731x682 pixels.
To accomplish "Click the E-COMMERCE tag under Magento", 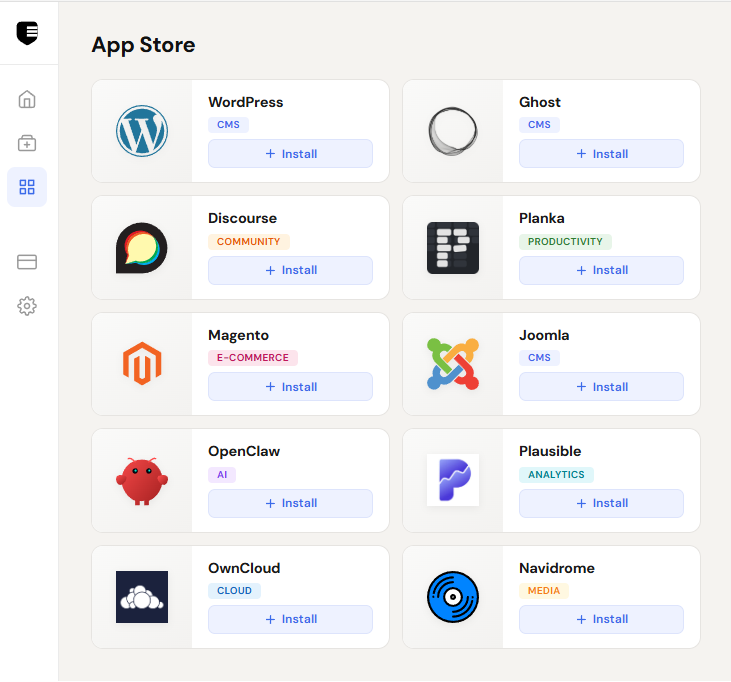I will pos(253,358).
